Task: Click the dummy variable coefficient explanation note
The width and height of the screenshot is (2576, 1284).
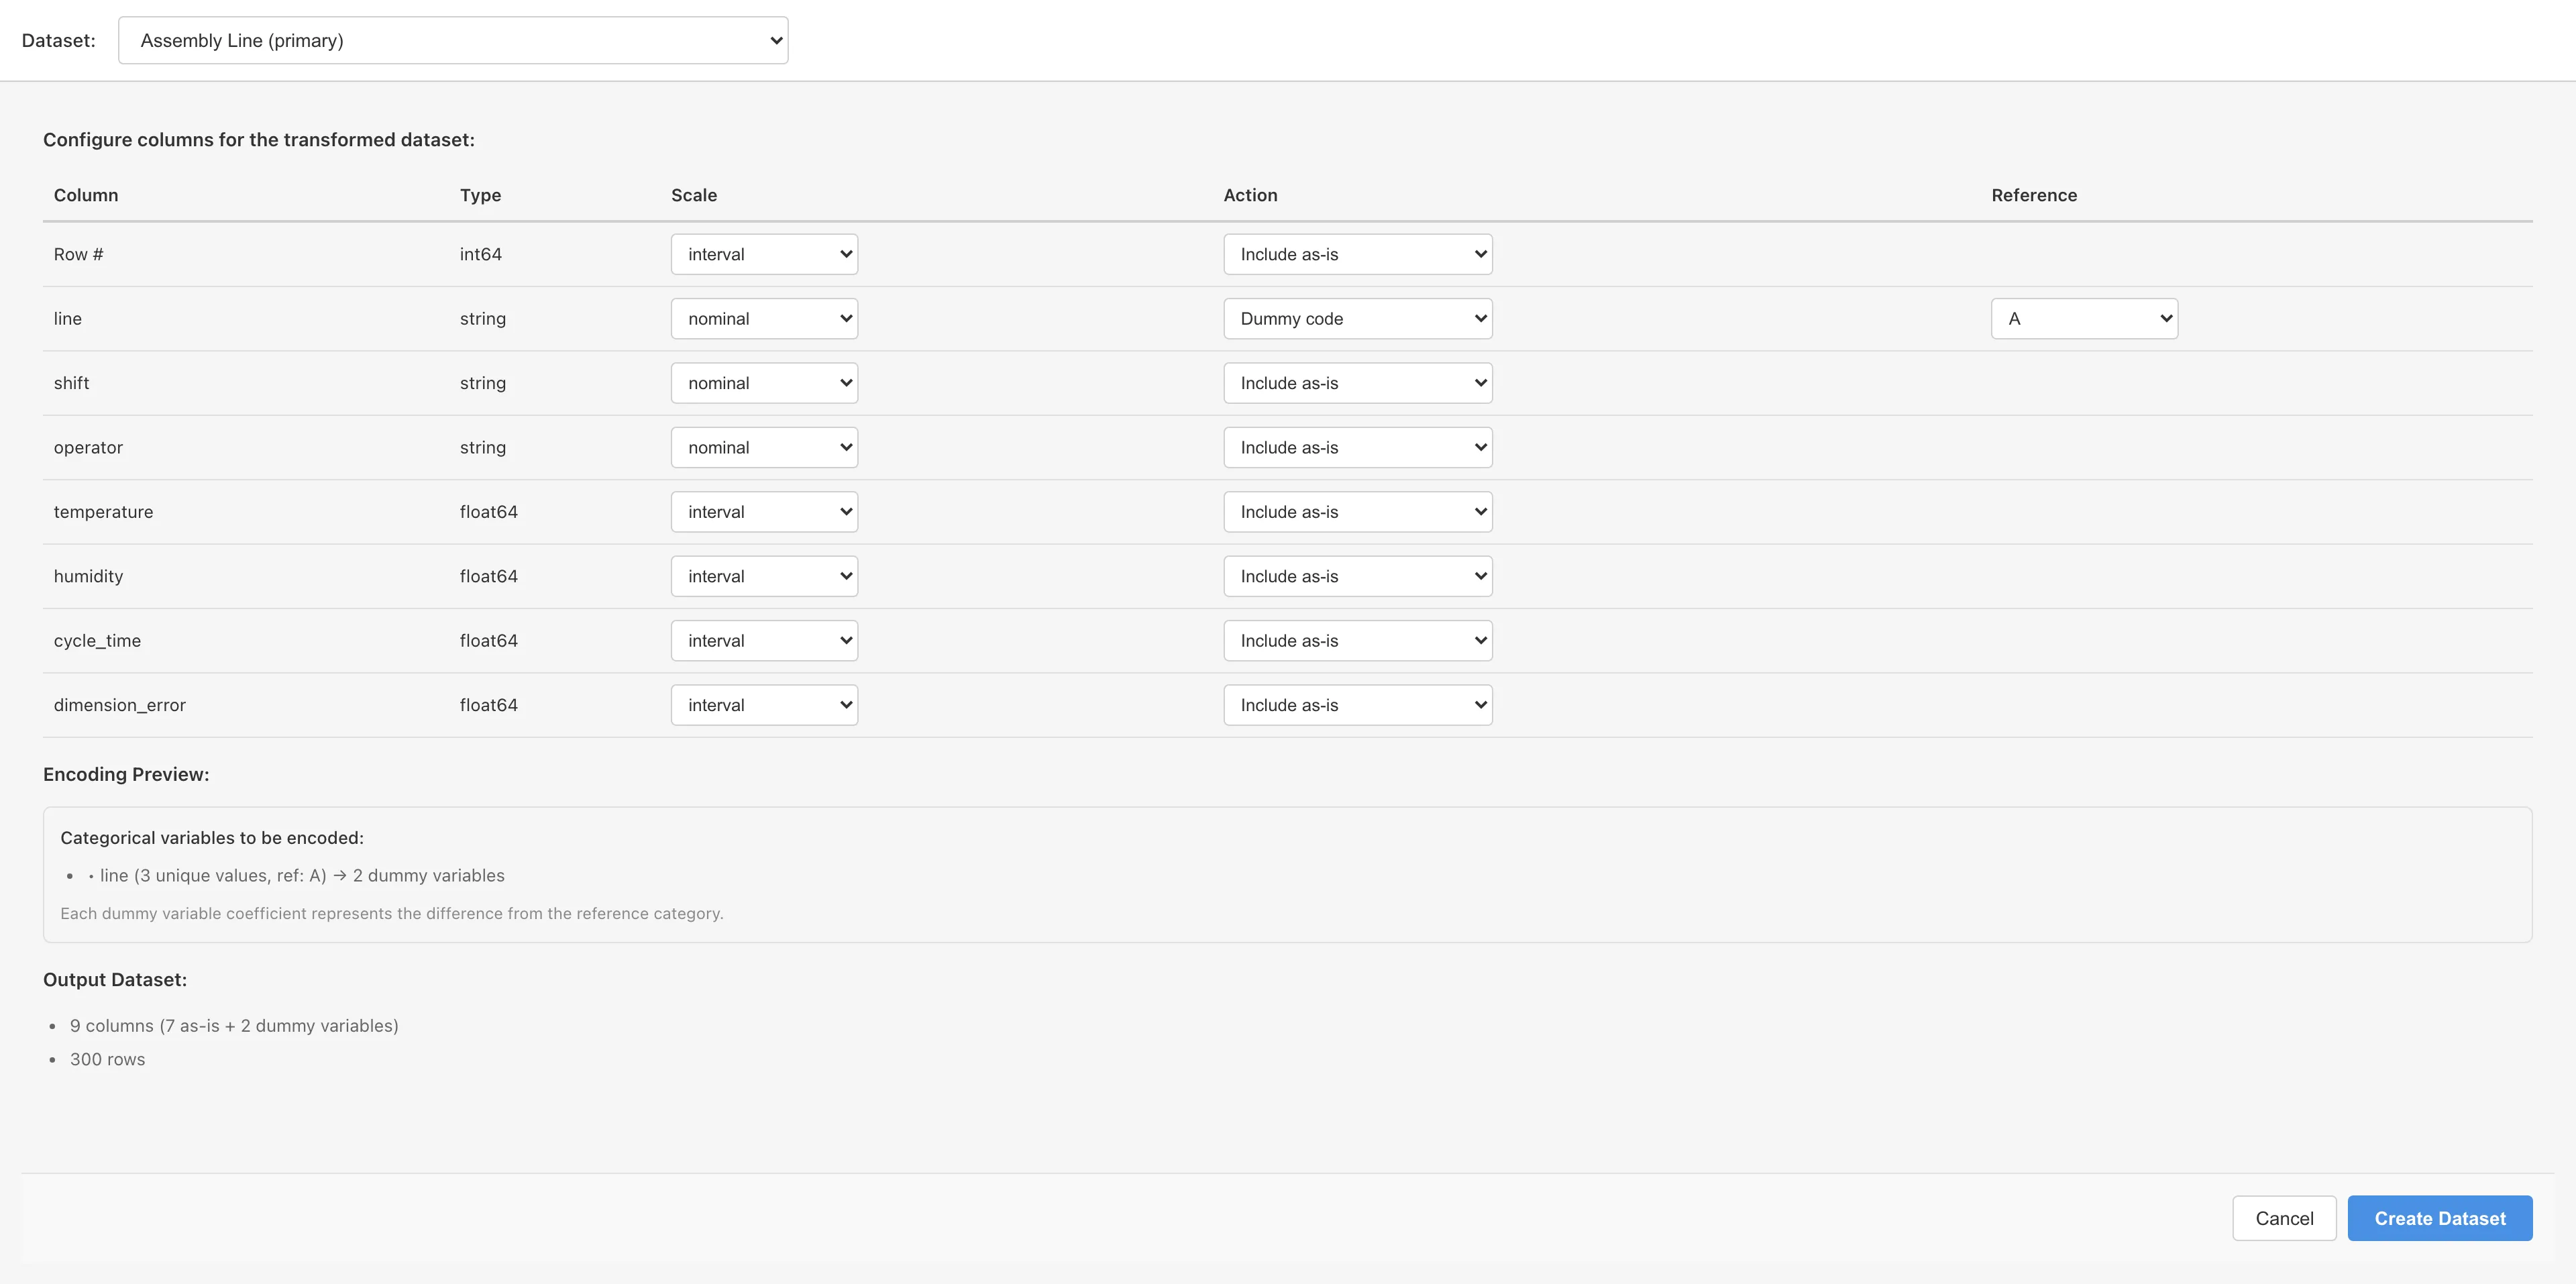Action: click(391, 913)
